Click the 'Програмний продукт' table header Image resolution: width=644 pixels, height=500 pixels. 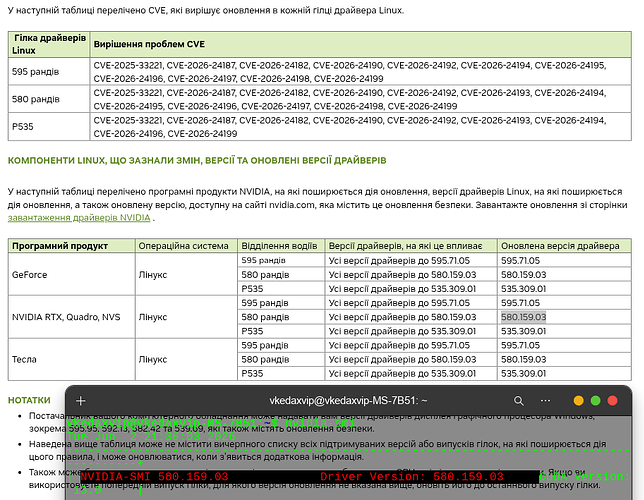coord(60,246)
